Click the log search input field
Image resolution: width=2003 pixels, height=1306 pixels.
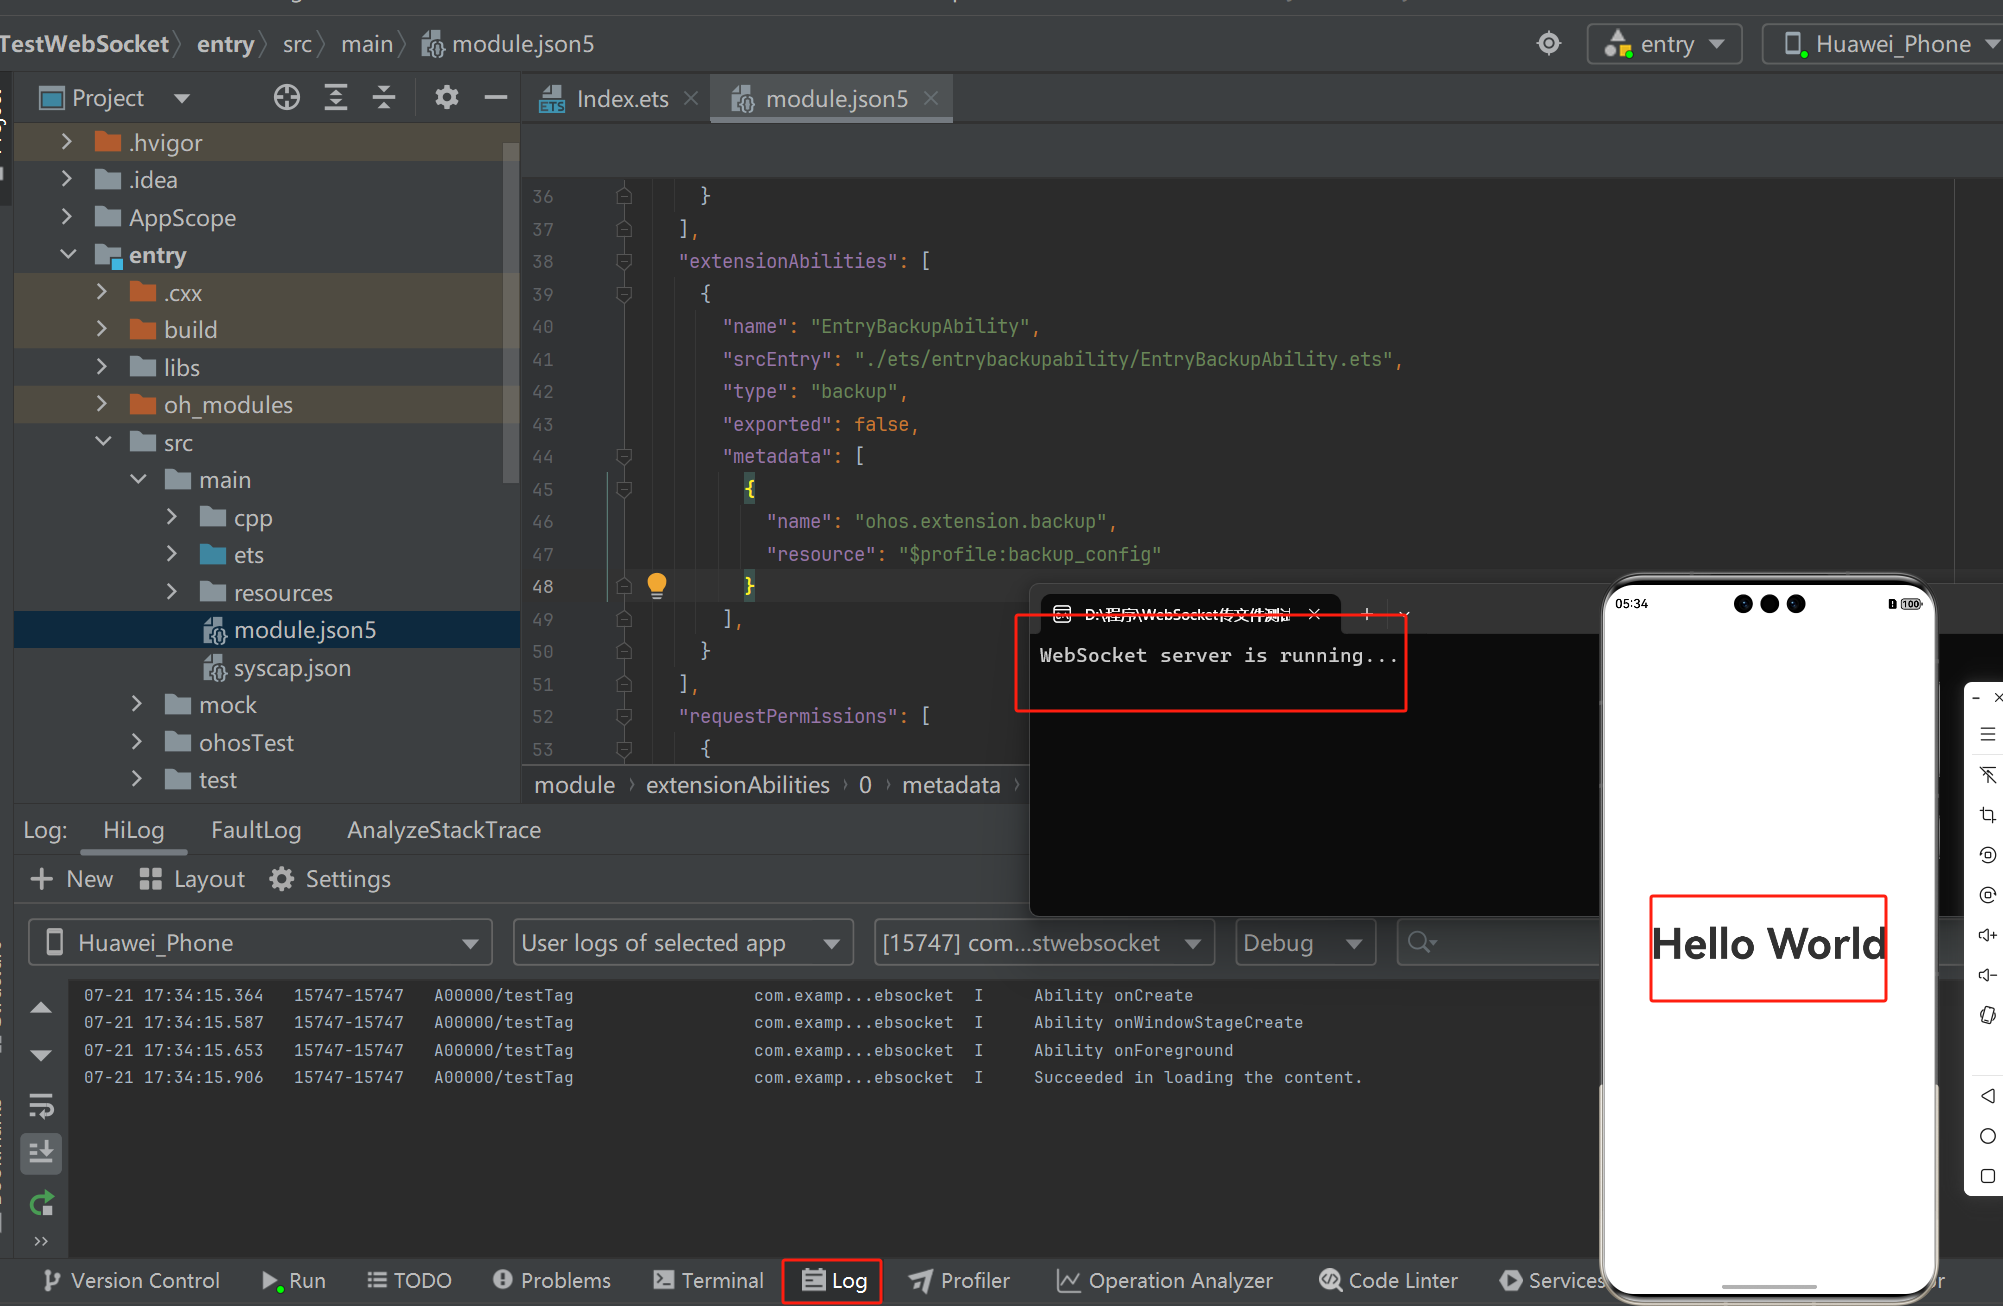(x=1500, y=942)
